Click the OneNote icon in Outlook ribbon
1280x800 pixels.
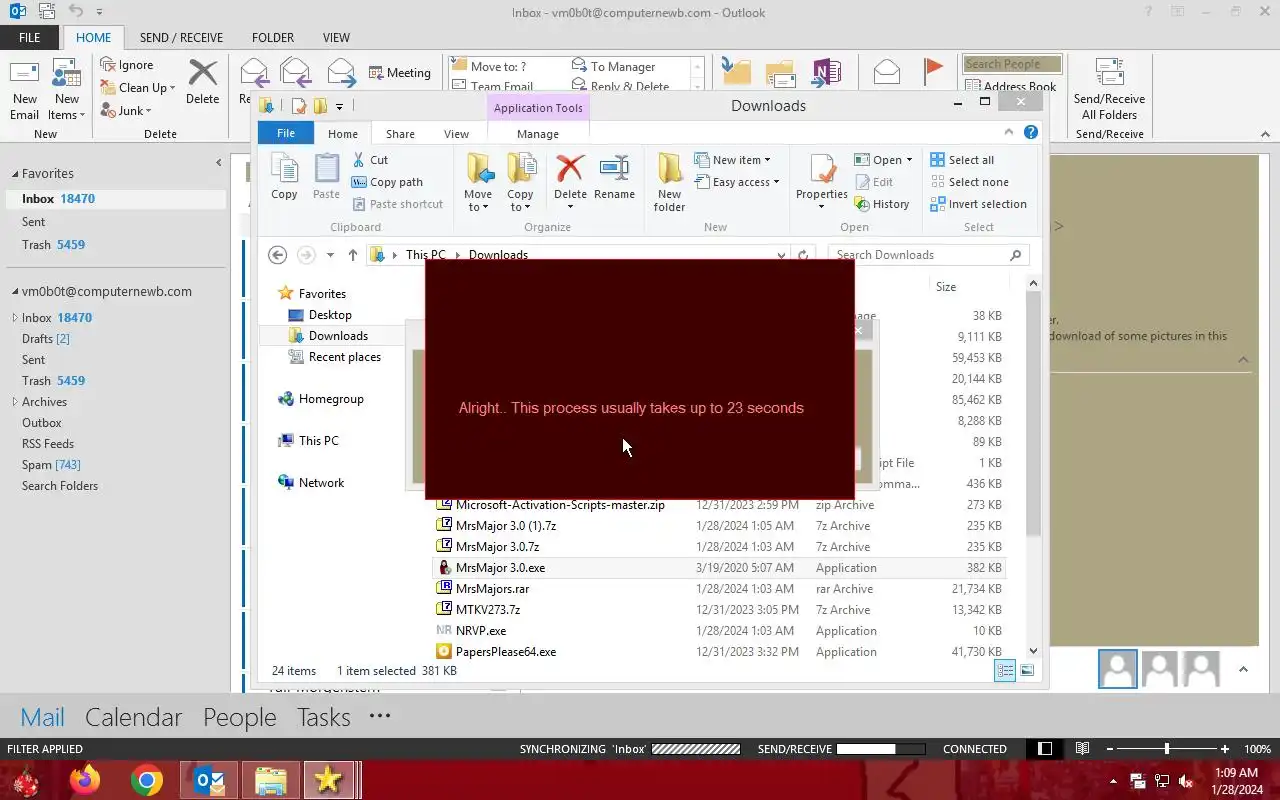pyautogui.click(x=827, y=72)
